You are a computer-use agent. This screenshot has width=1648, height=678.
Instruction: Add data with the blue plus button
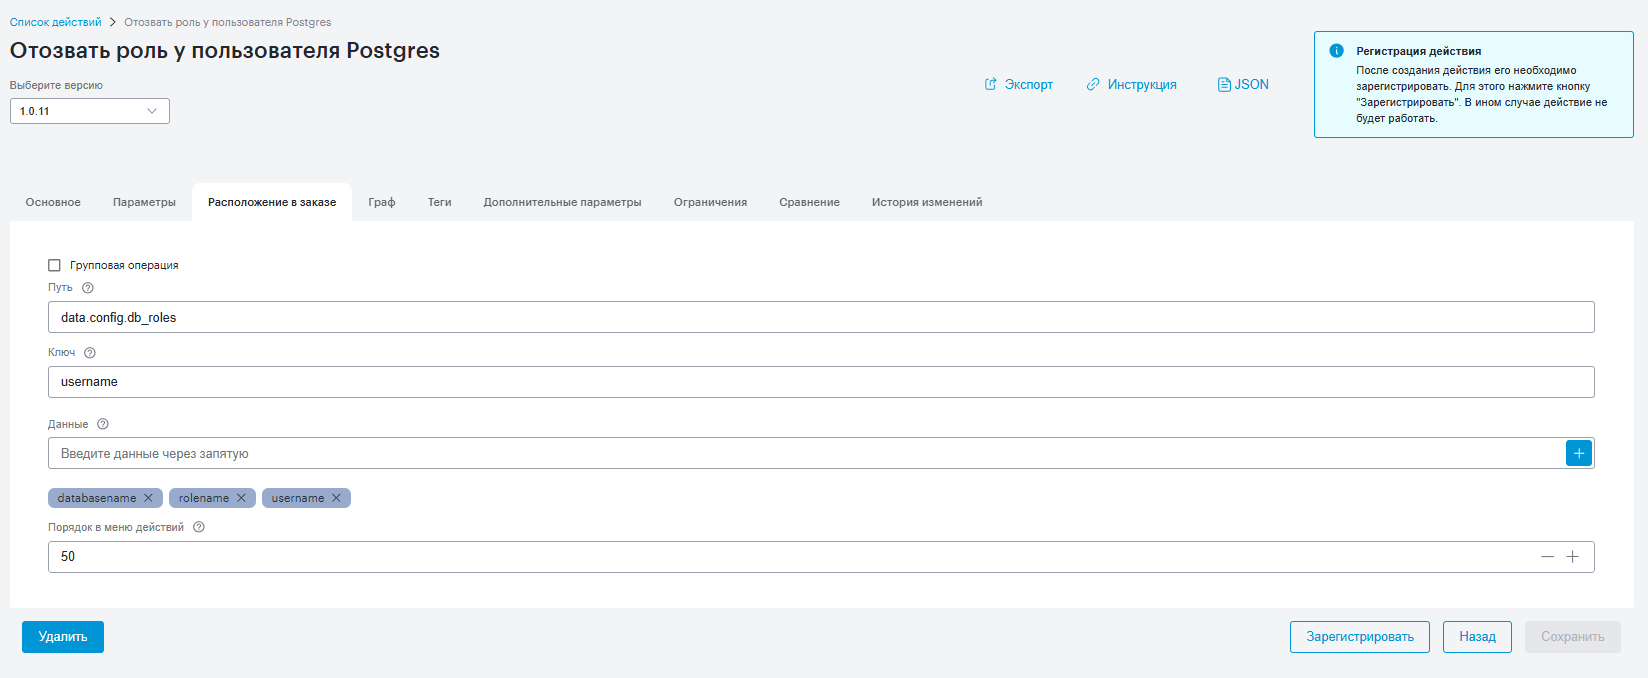(1579, 453)
